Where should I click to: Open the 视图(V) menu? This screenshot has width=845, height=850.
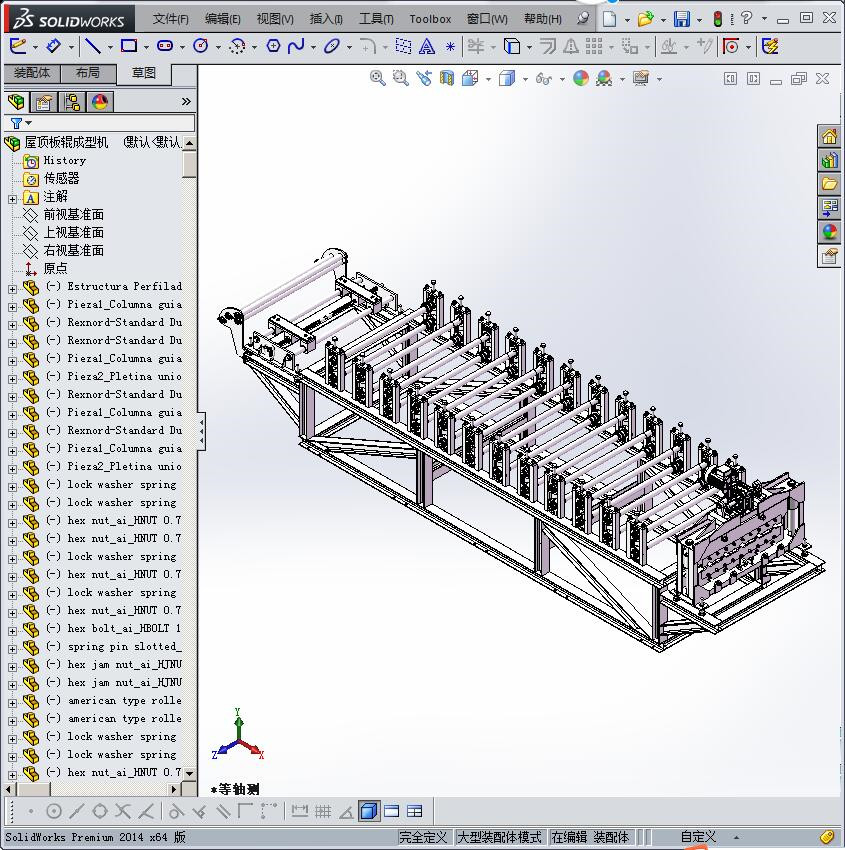click(275, 19)
